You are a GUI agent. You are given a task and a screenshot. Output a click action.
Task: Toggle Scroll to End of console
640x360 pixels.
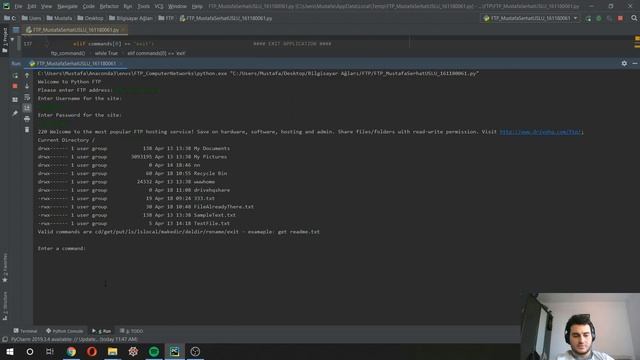(27, 108)
